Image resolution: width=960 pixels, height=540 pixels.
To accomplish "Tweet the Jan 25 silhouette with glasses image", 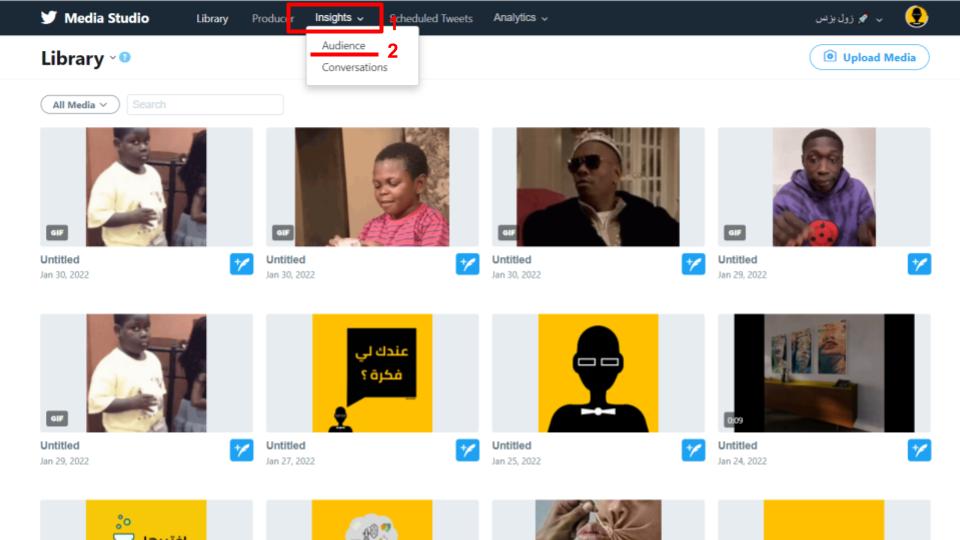I will 693,450.
